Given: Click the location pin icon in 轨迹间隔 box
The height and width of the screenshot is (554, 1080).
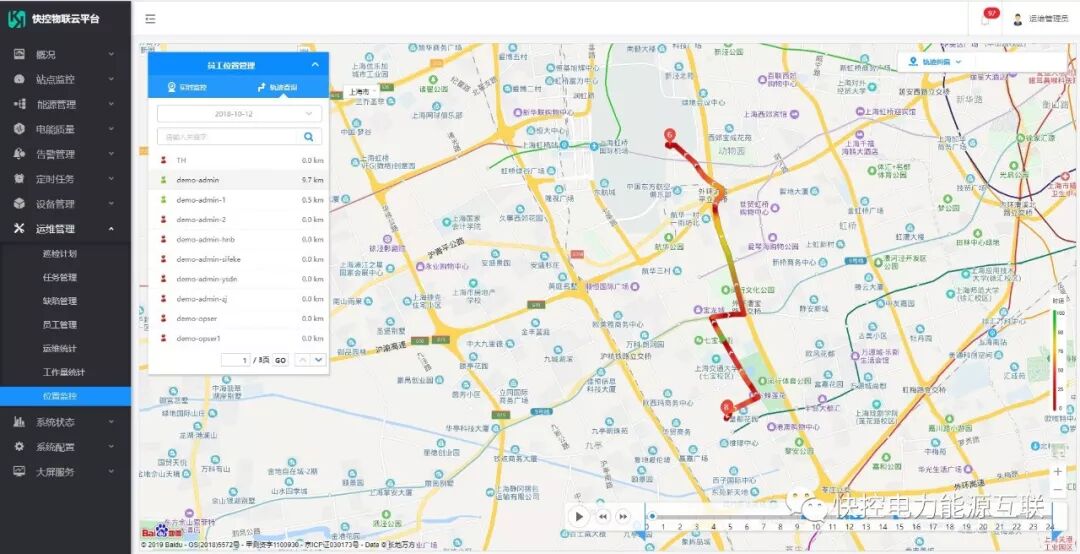Looking at the screenshot, I should coord(913,61).
